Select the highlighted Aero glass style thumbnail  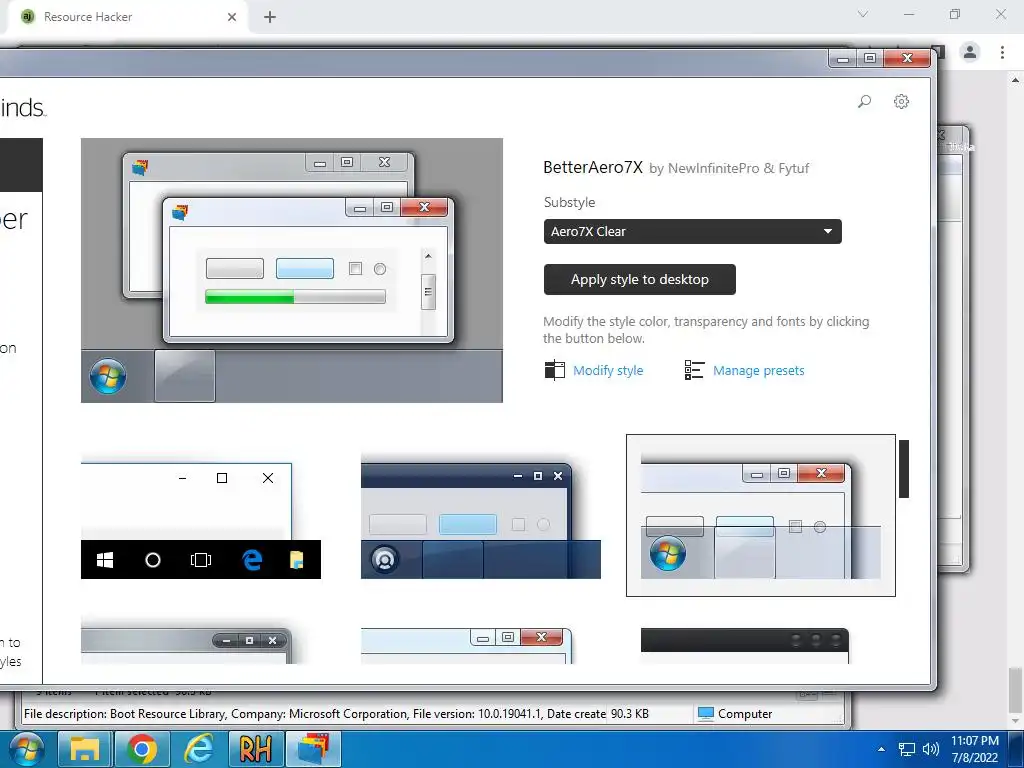pos(761,515)
